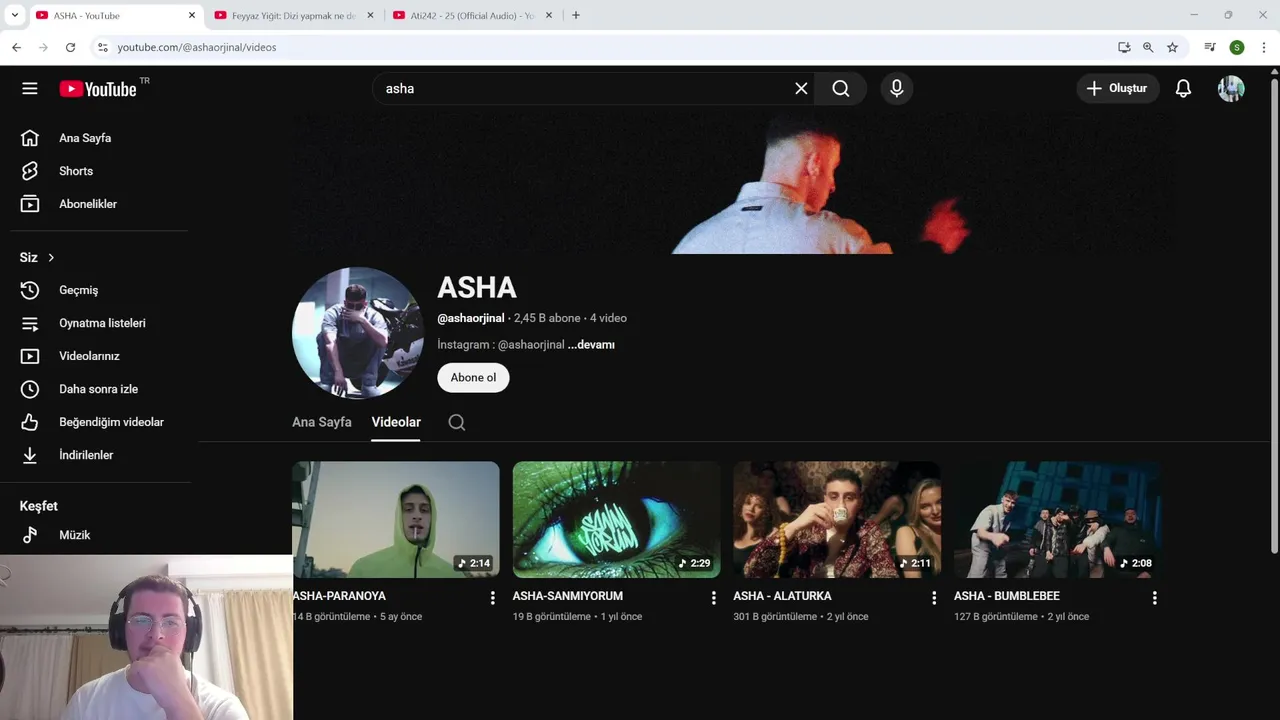Click the magnifier search button

[x=841, y=89]
